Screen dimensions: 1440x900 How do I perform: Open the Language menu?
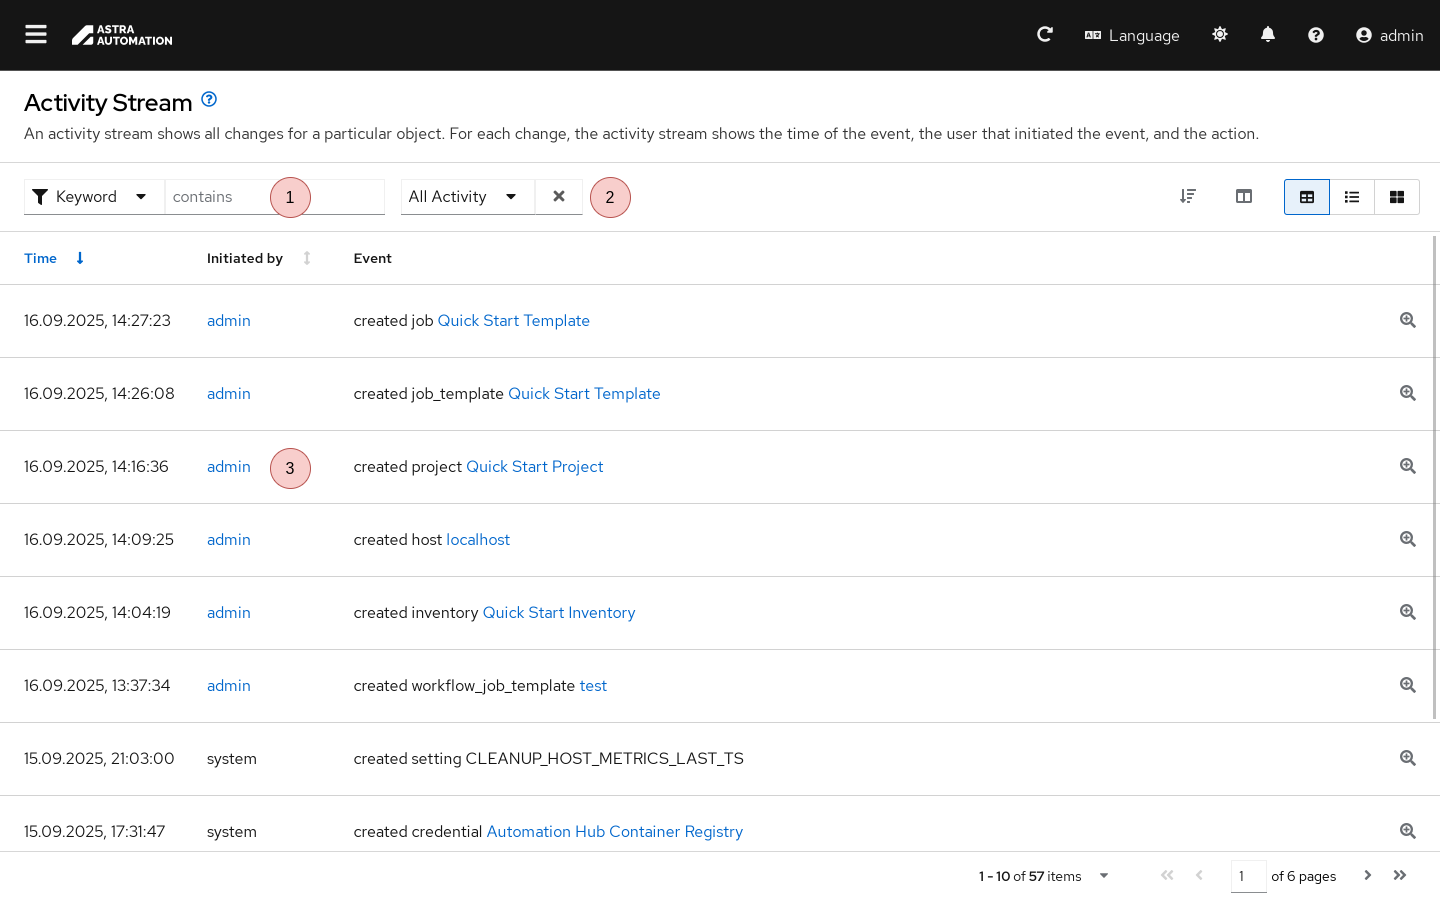point(1132,35)
